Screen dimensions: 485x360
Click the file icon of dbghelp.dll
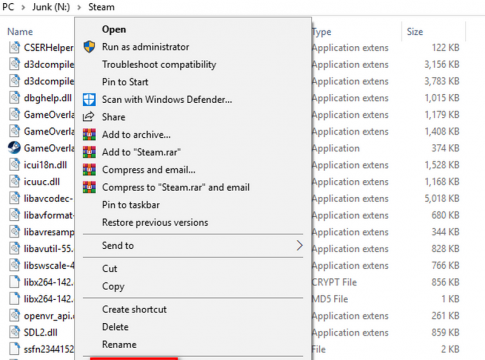pos(14,98)
